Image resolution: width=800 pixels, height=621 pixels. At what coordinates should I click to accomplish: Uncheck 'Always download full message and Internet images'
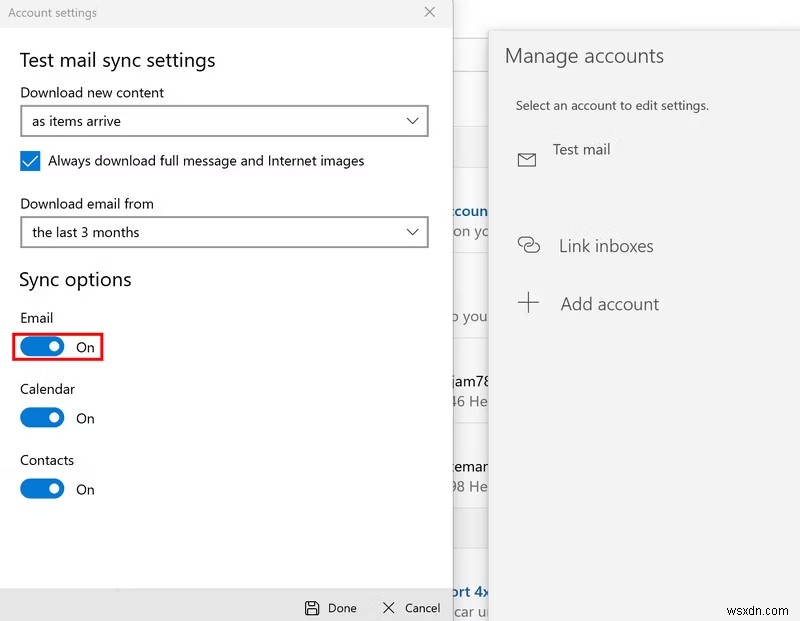pos(29,160)
